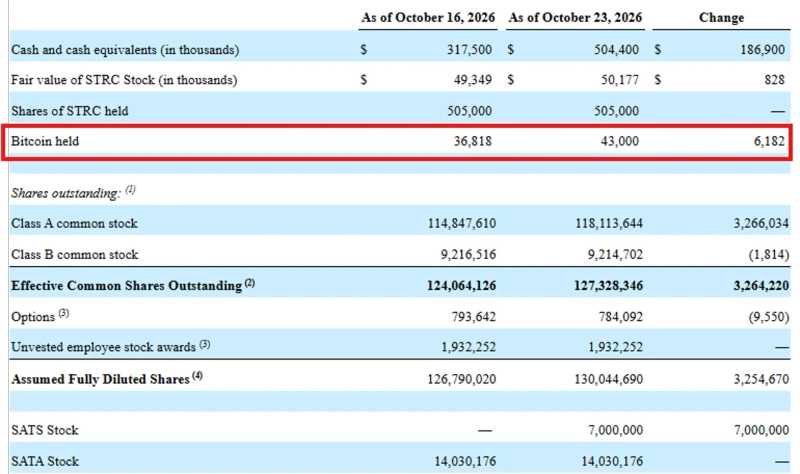
Task: Click the Options value 784,092
Action: [x=621, y=317]
